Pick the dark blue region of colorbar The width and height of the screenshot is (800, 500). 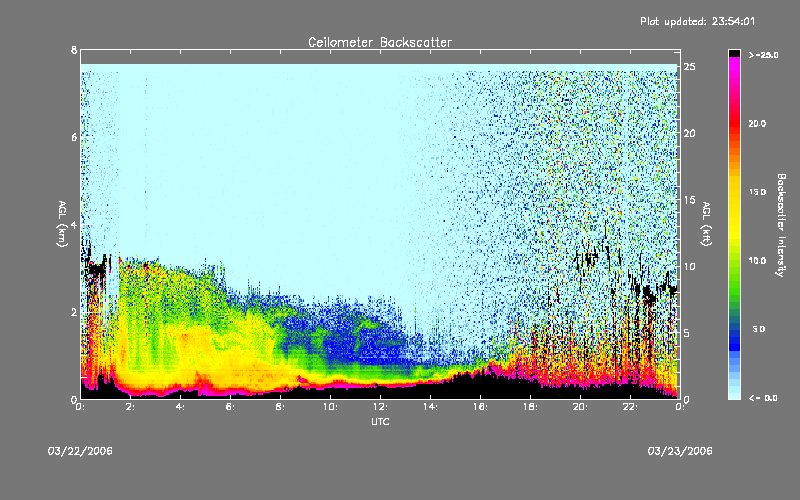click(x=735, y=335)
